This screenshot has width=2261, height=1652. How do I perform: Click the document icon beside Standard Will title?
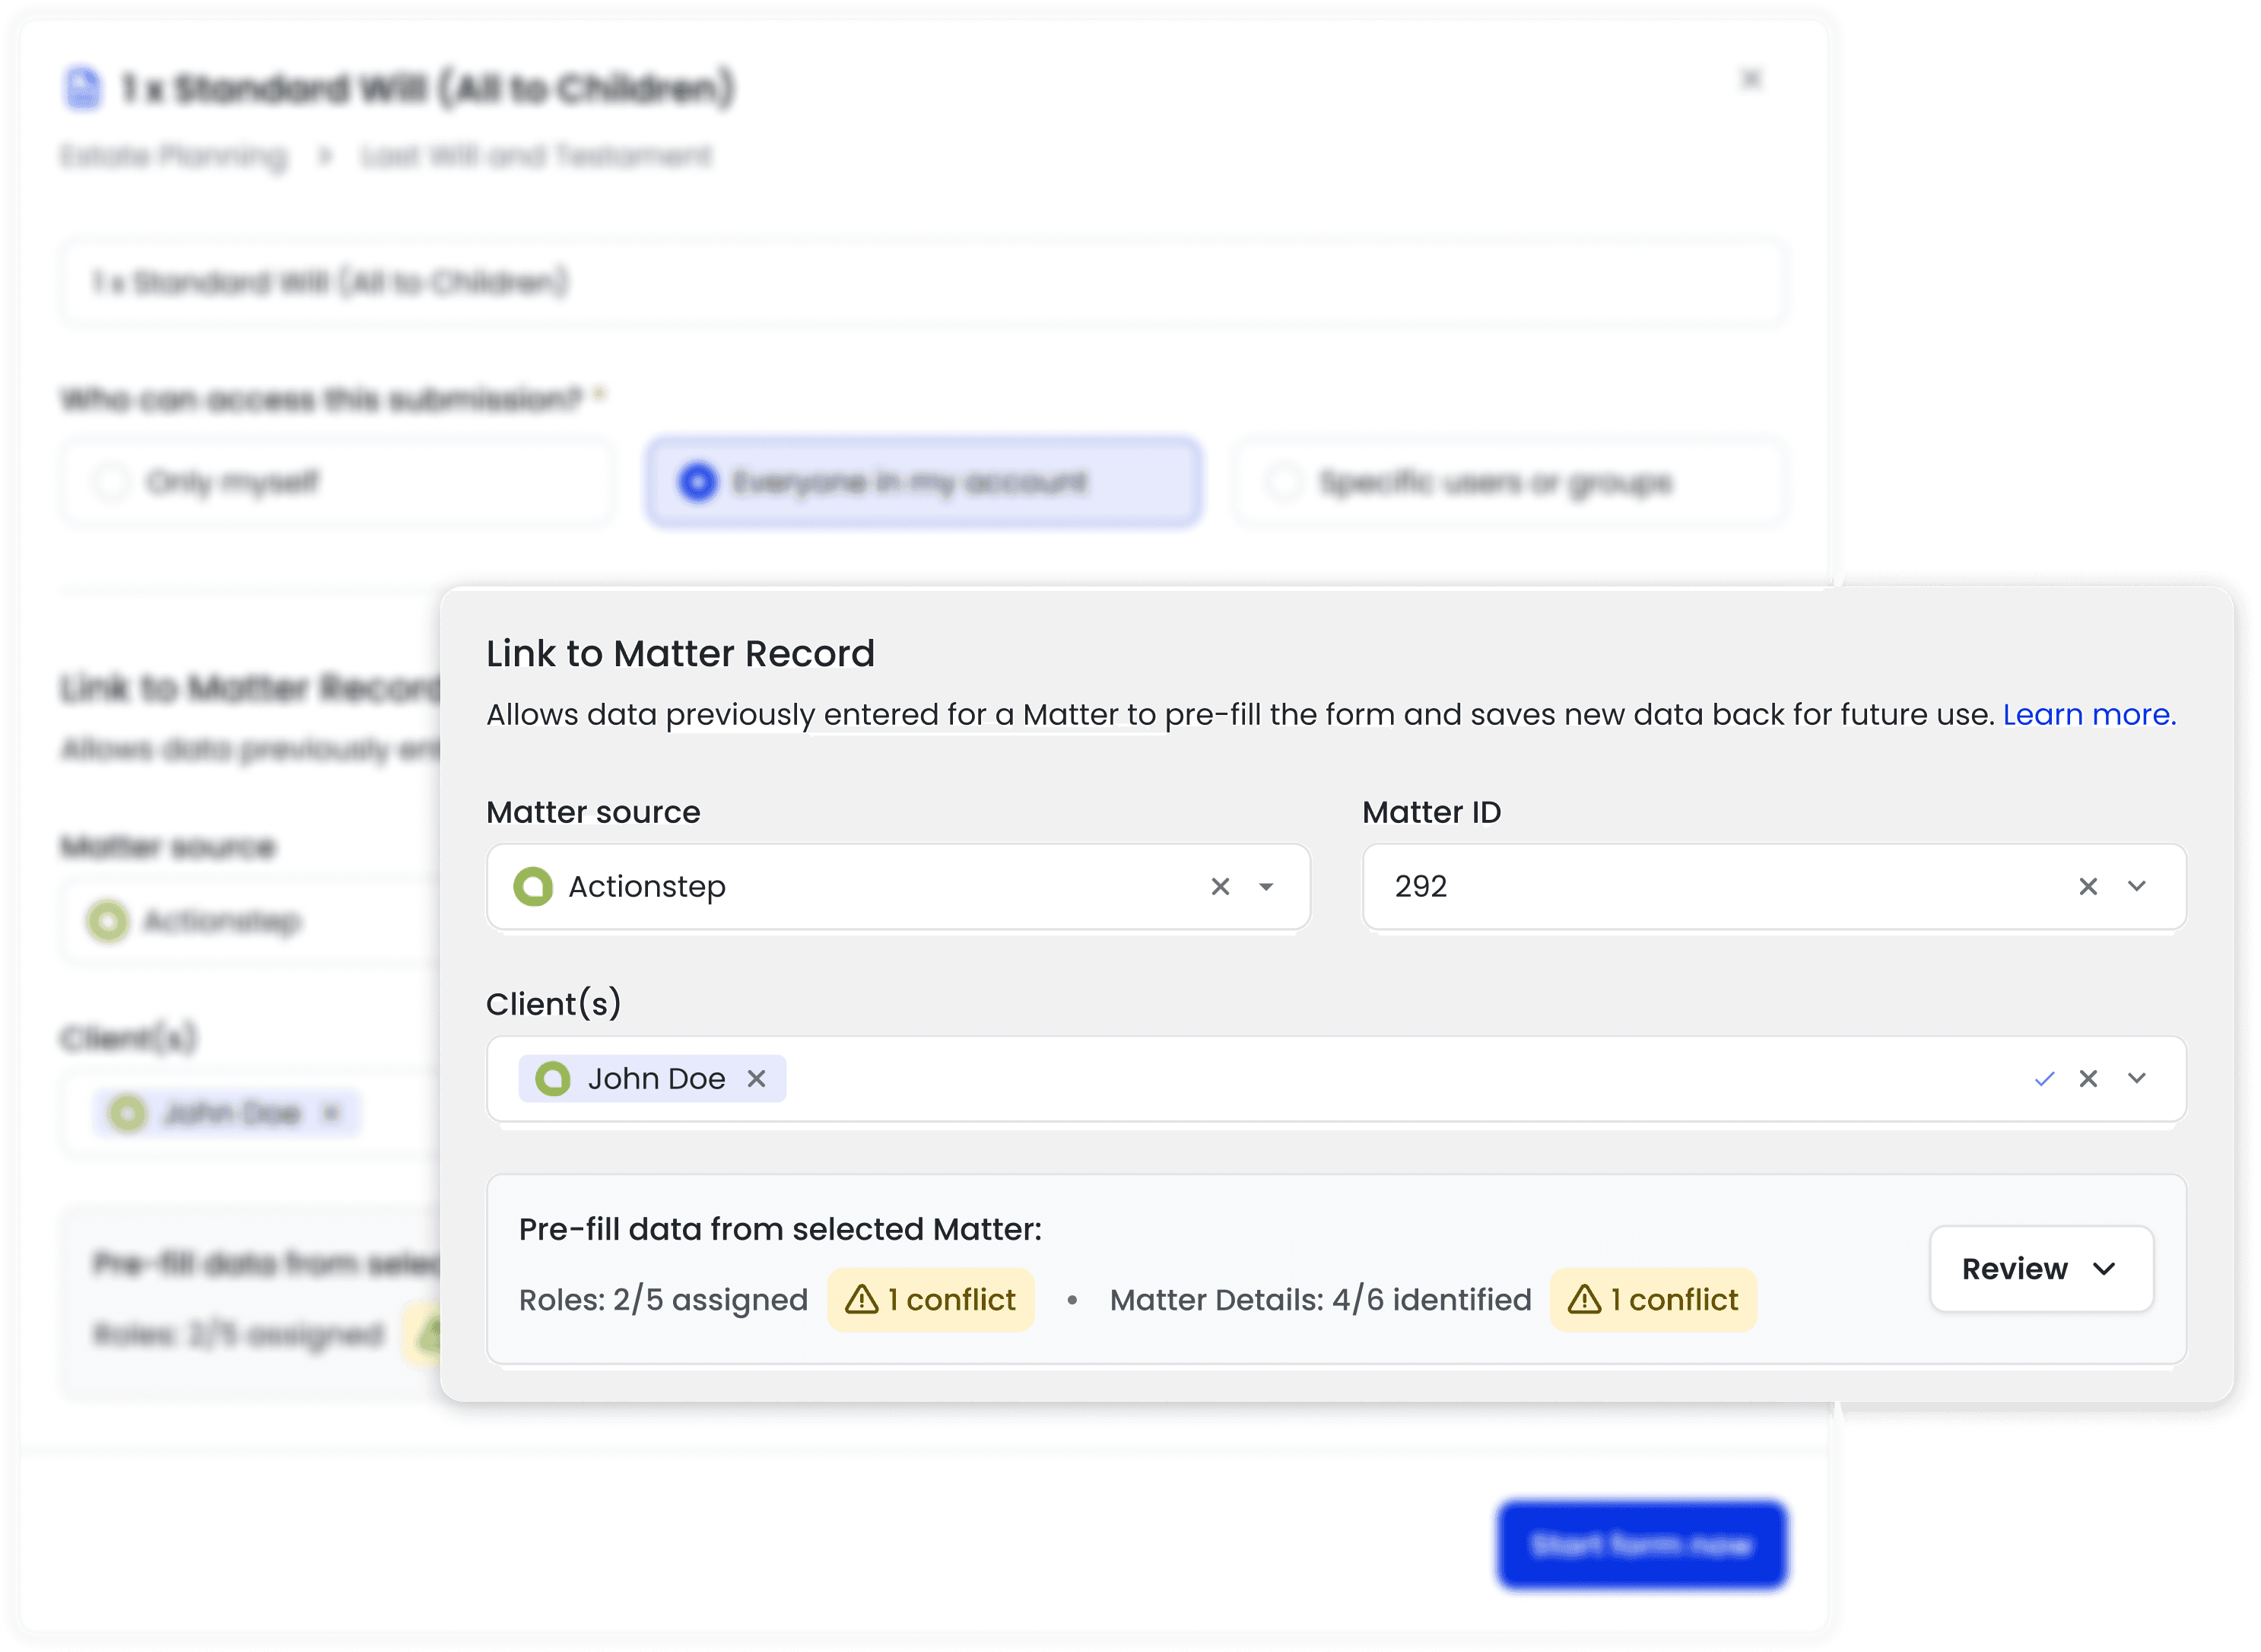pos(83,88)
